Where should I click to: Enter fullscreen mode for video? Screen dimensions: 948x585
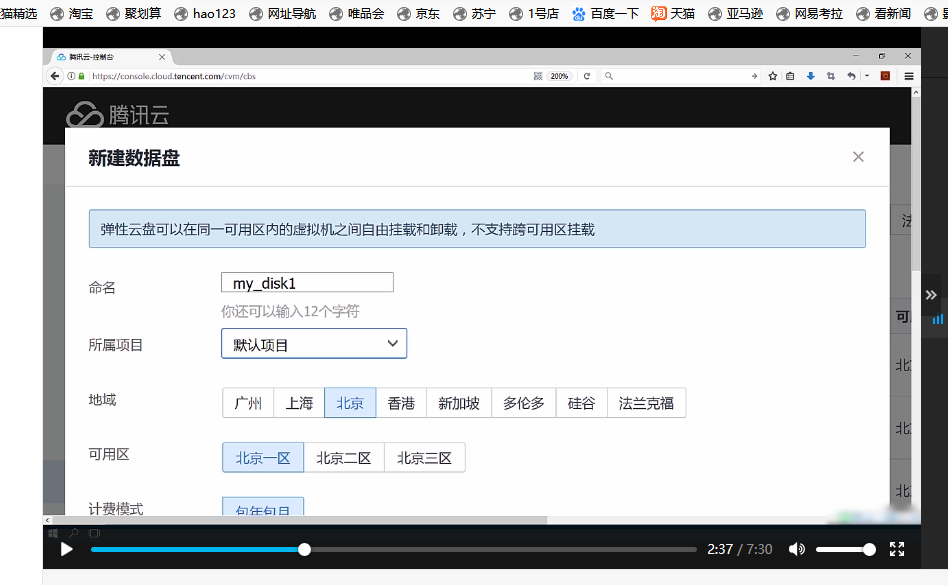[897, 549]
